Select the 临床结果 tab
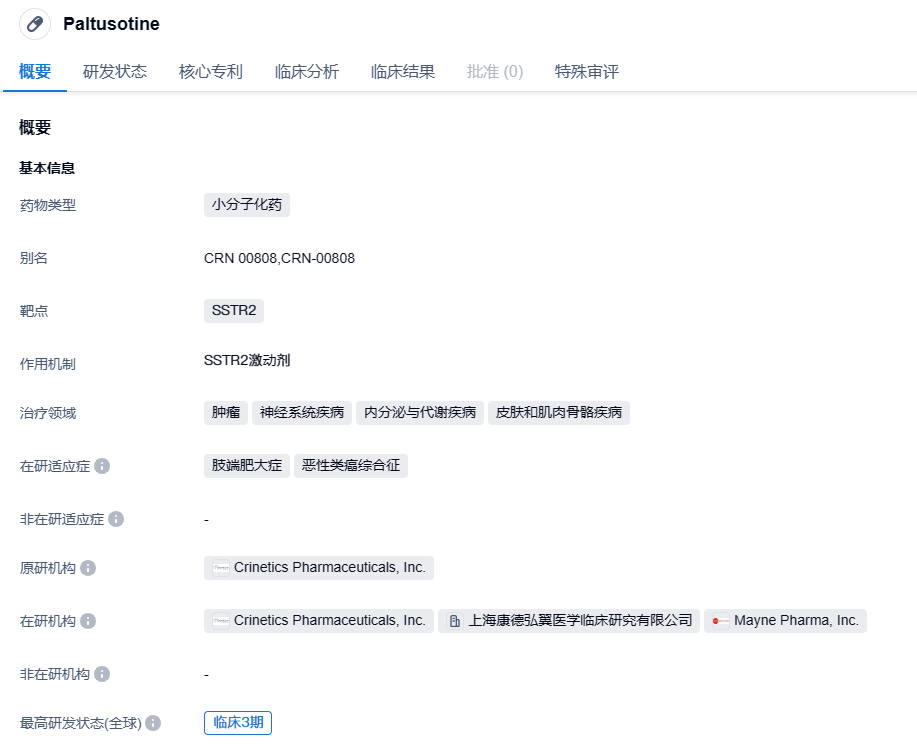 403,72
